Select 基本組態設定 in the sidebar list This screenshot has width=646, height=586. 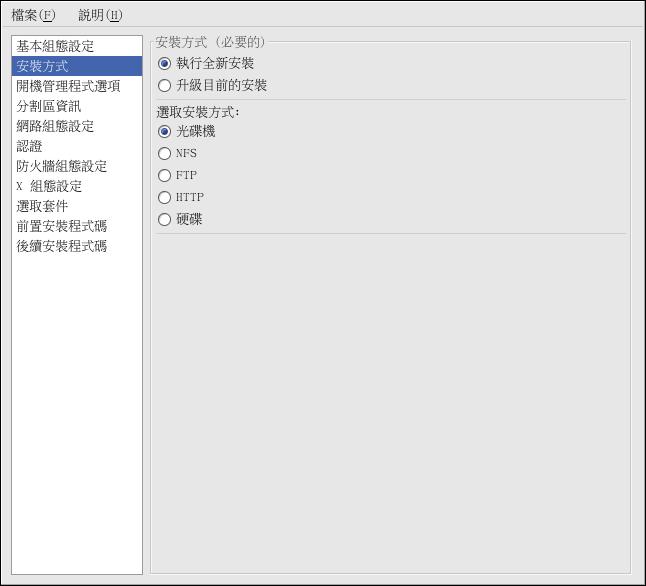55,47
